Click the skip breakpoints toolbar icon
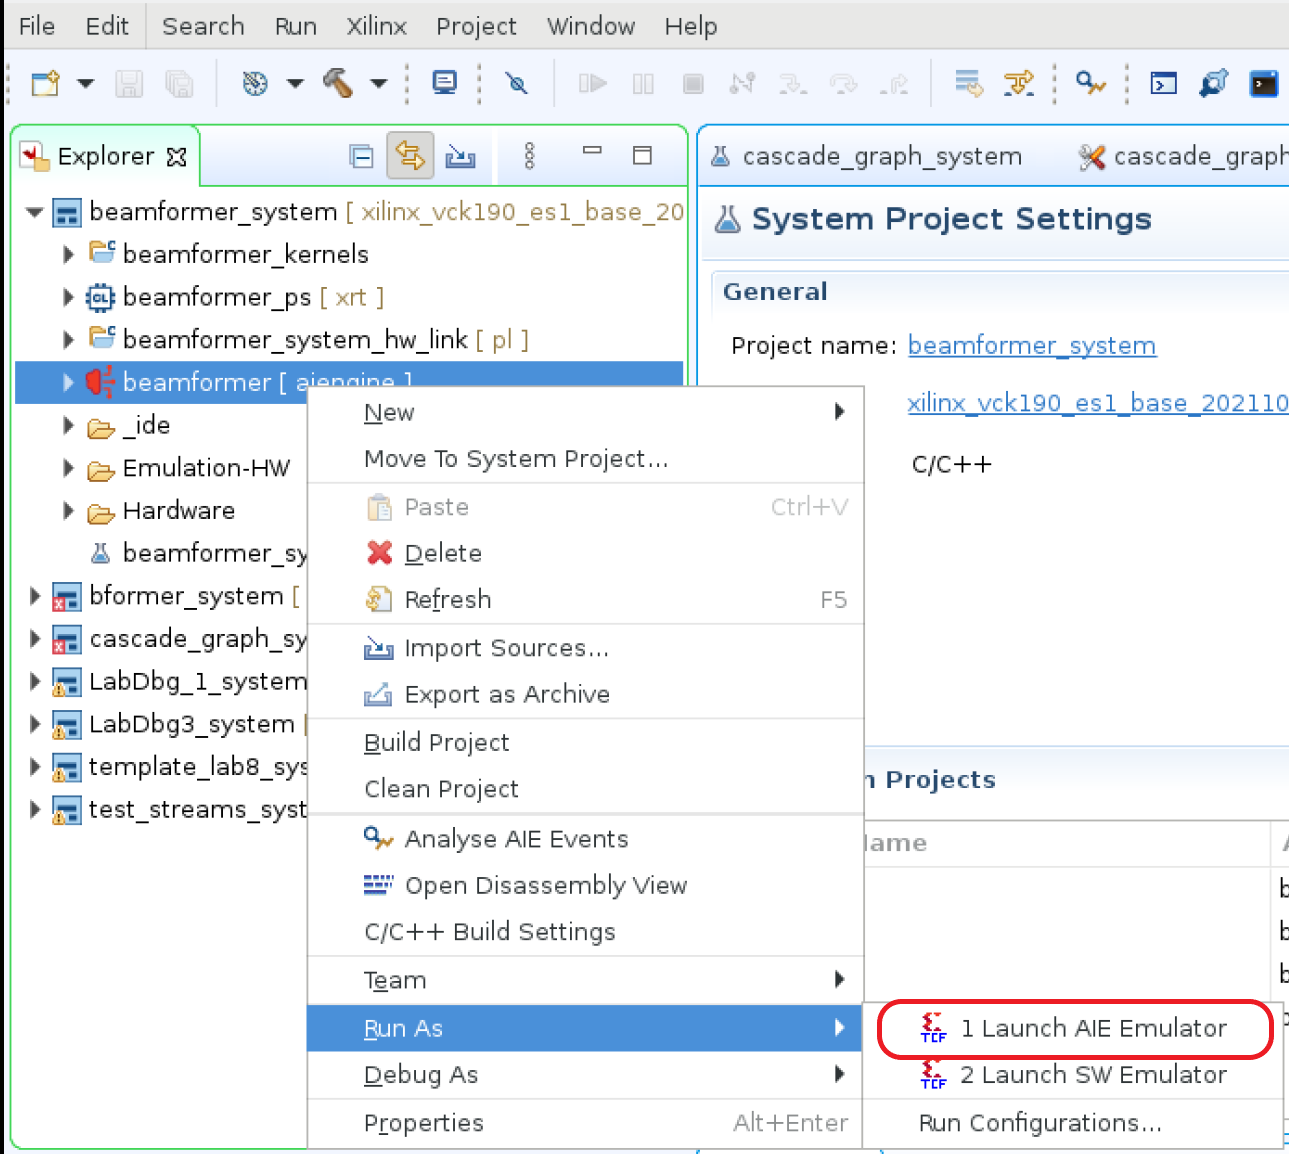Image resolution: width=1289 pixels, height=1154 pixels. click(516, 83)
